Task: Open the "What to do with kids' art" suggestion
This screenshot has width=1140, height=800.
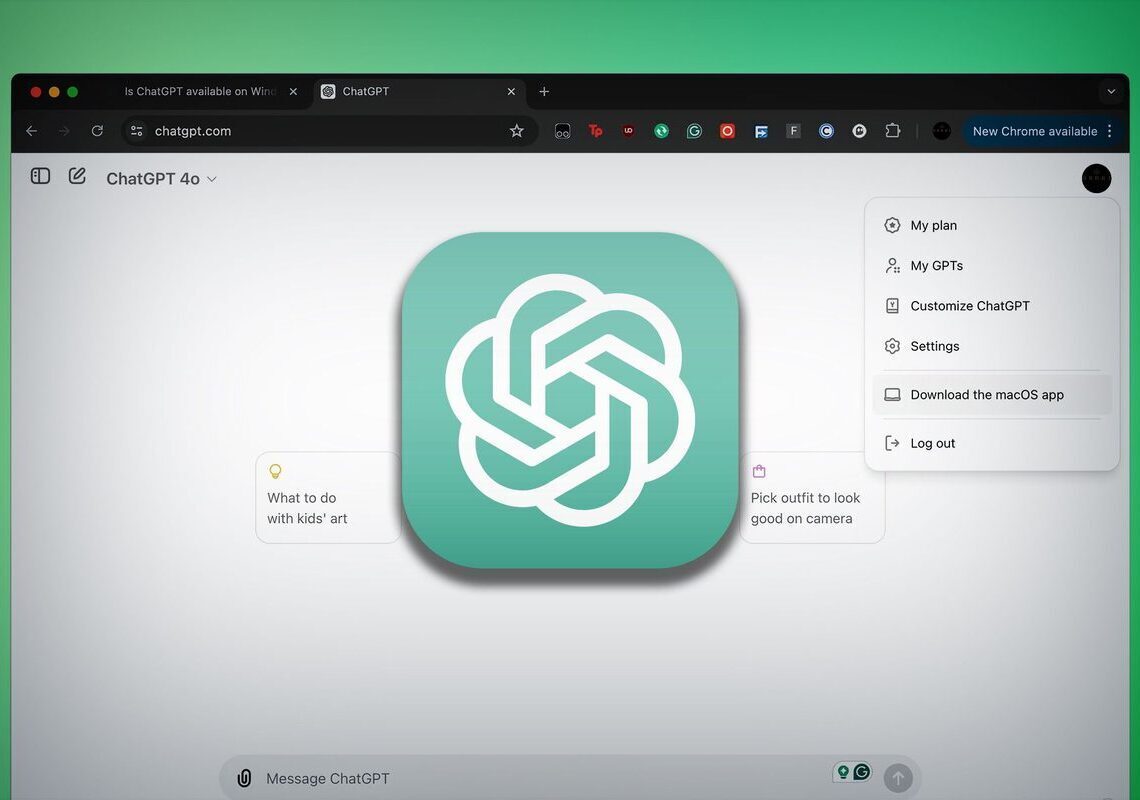Action: (329, 497)
